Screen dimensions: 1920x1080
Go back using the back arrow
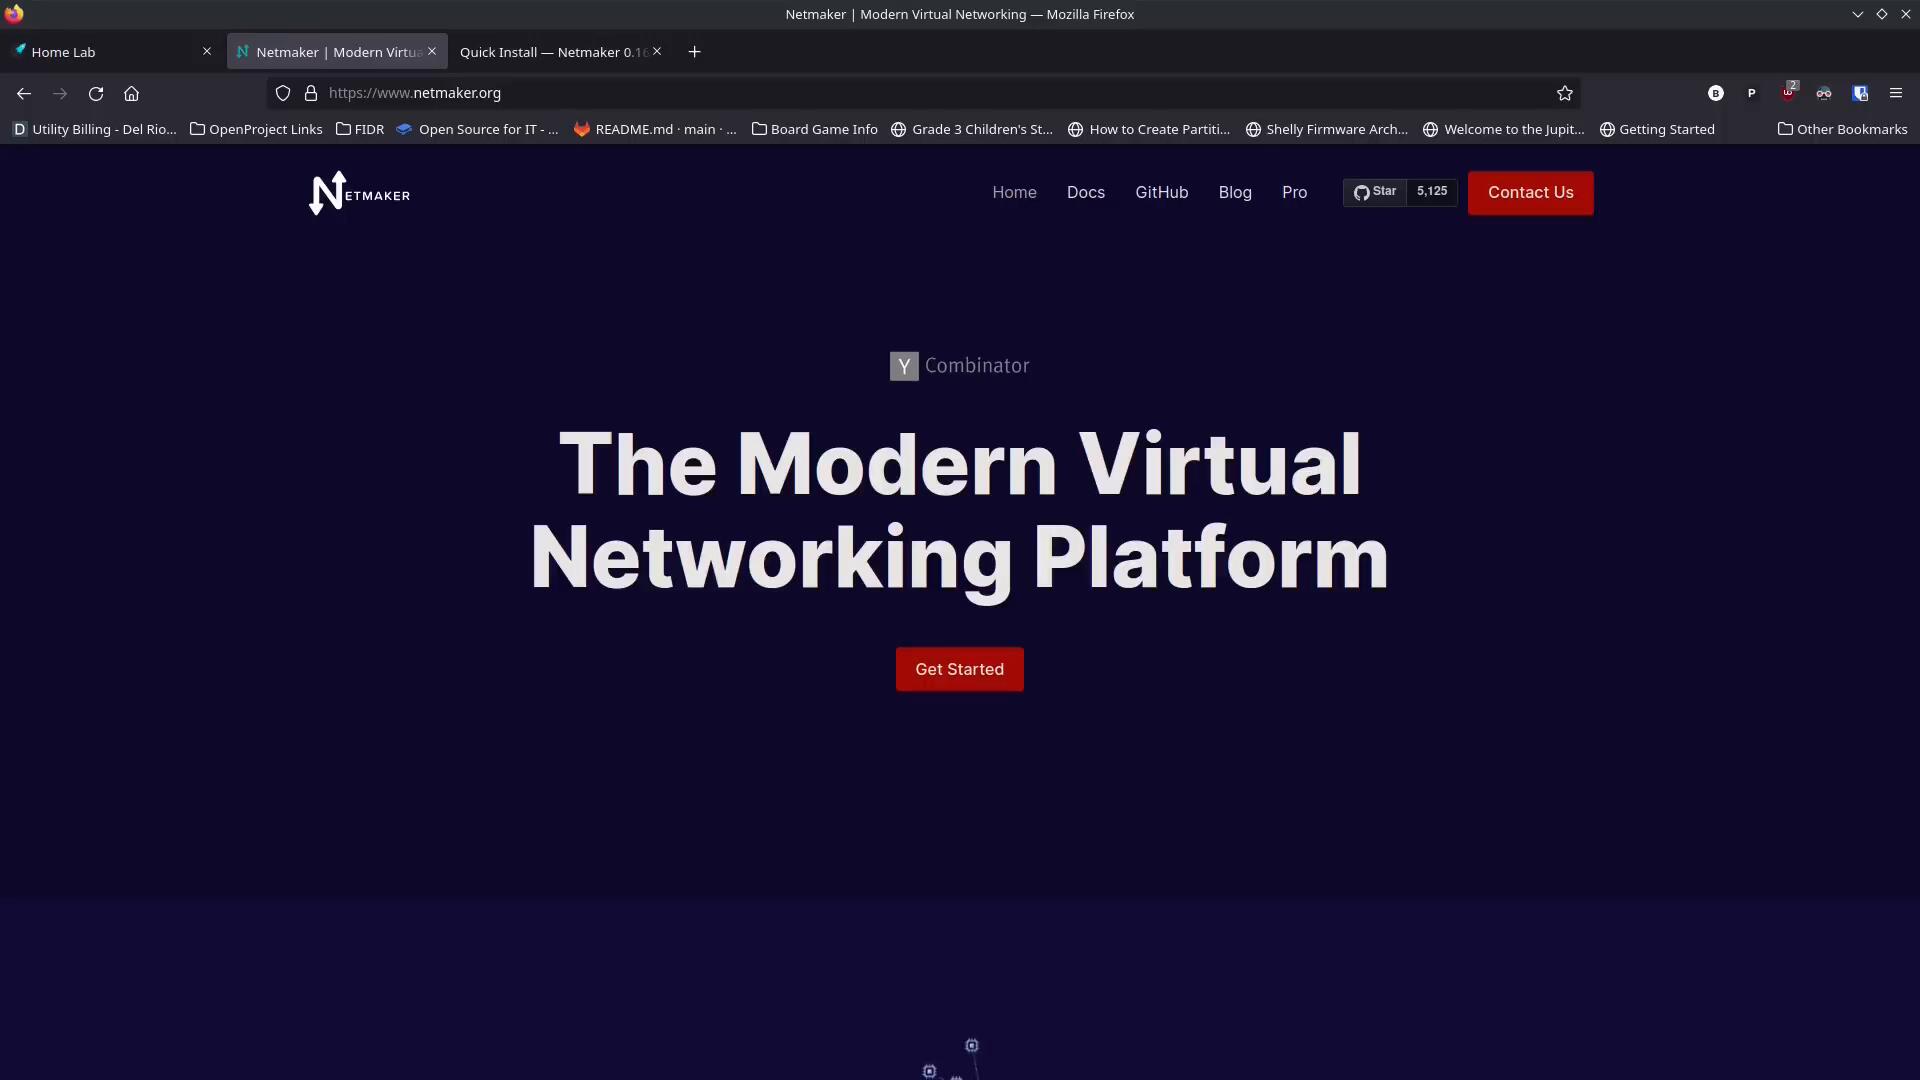[x=24, y=93]
